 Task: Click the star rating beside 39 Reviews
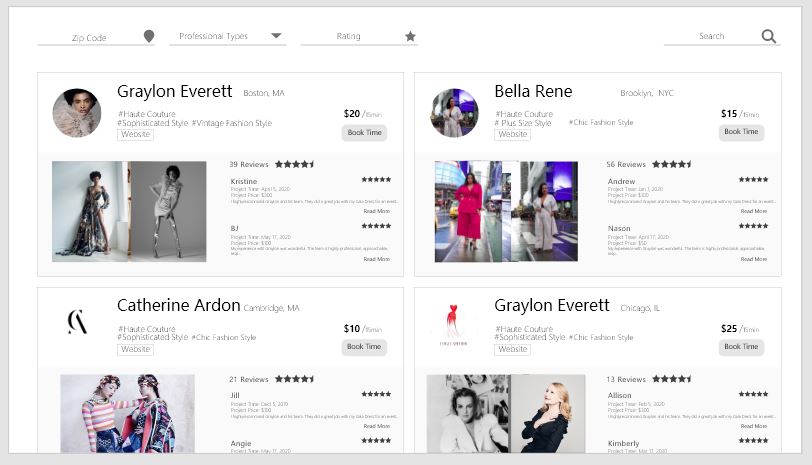(x=294, y=164)
